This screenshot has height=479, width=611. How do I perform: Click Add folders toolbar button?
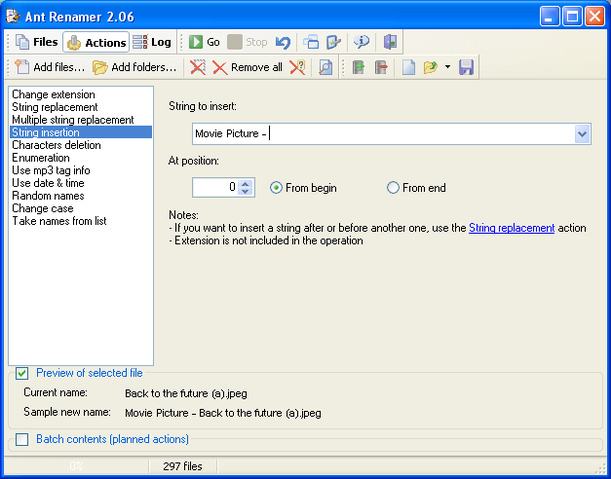tap(134, 67)
